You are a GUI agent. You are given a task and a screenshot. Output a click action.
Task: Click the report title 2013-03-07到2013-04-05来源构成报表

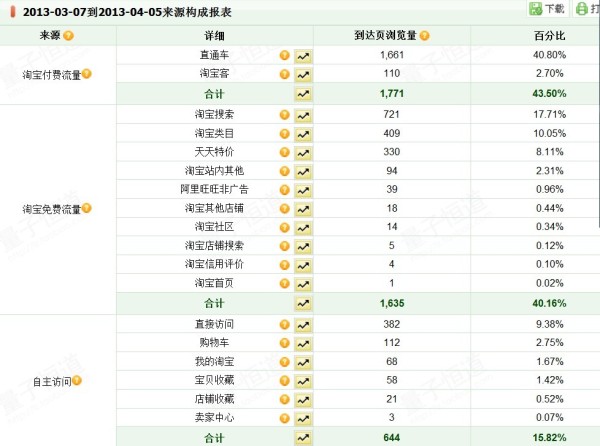click(127, 12)
